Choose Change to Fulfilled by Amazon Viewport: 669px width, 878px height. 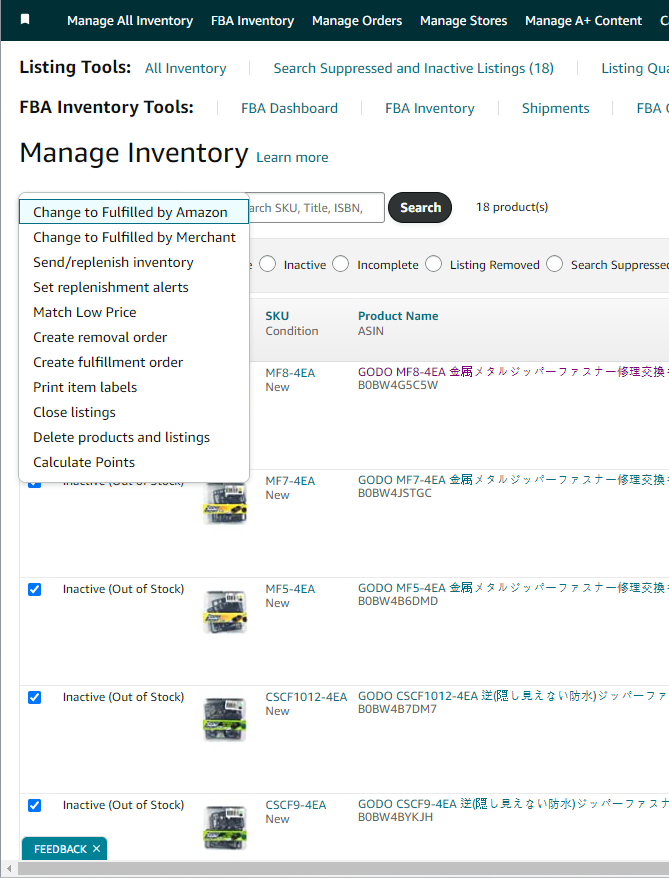coord(134,212)
